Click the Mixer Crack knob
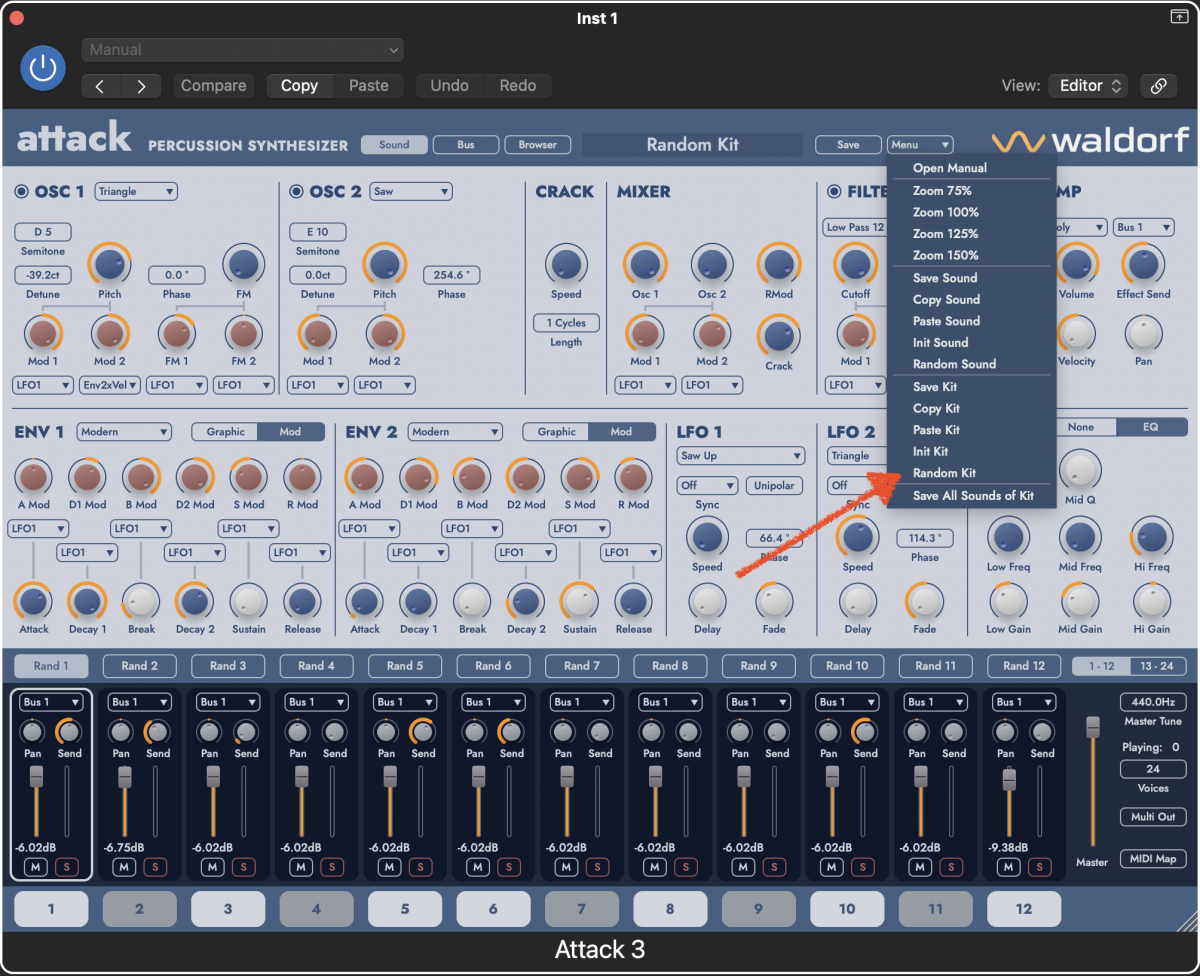Screen dimensions: 1200x976 pyautogui.click(x=779, y=335)
